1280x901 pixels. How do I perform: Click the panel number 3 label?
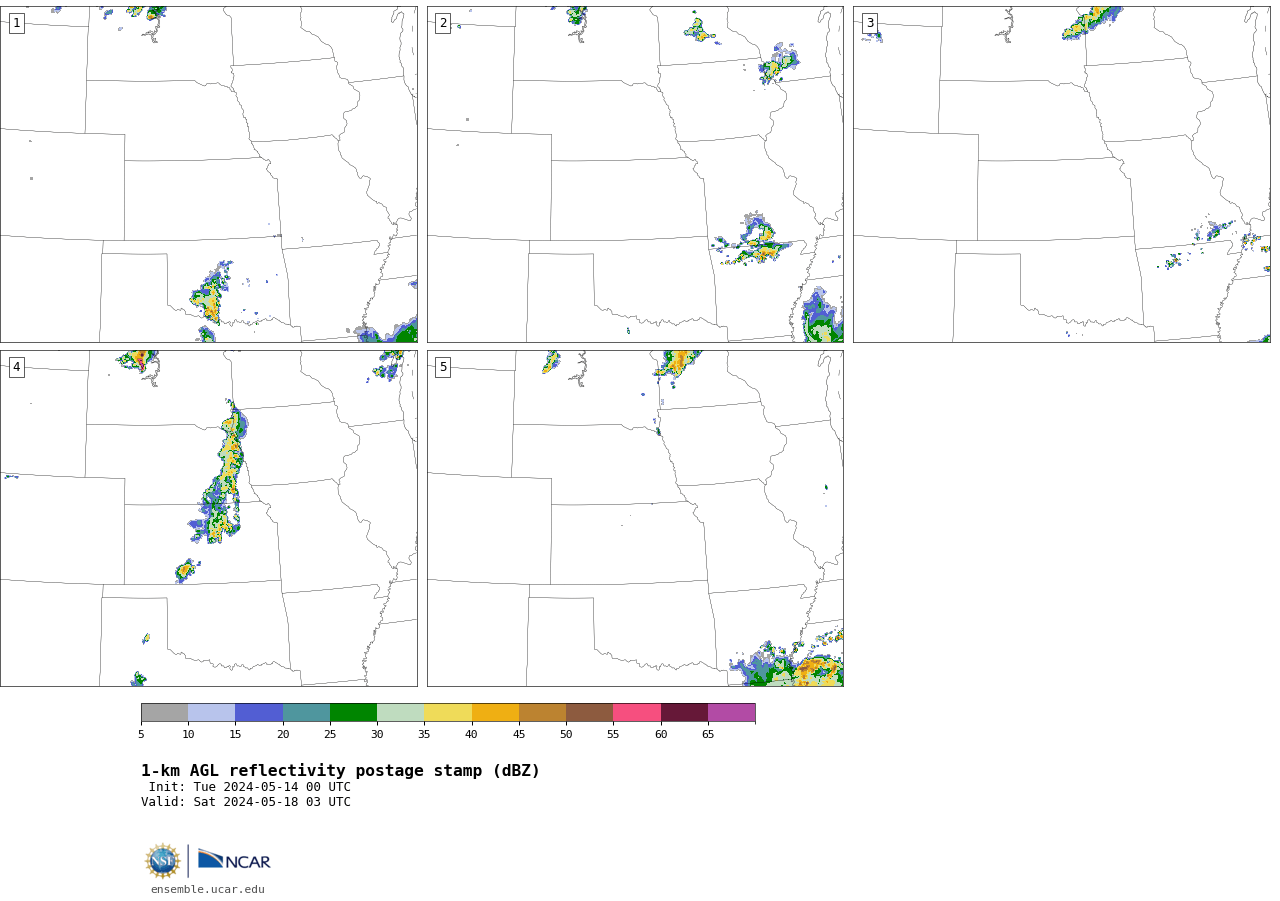point(869,23)
